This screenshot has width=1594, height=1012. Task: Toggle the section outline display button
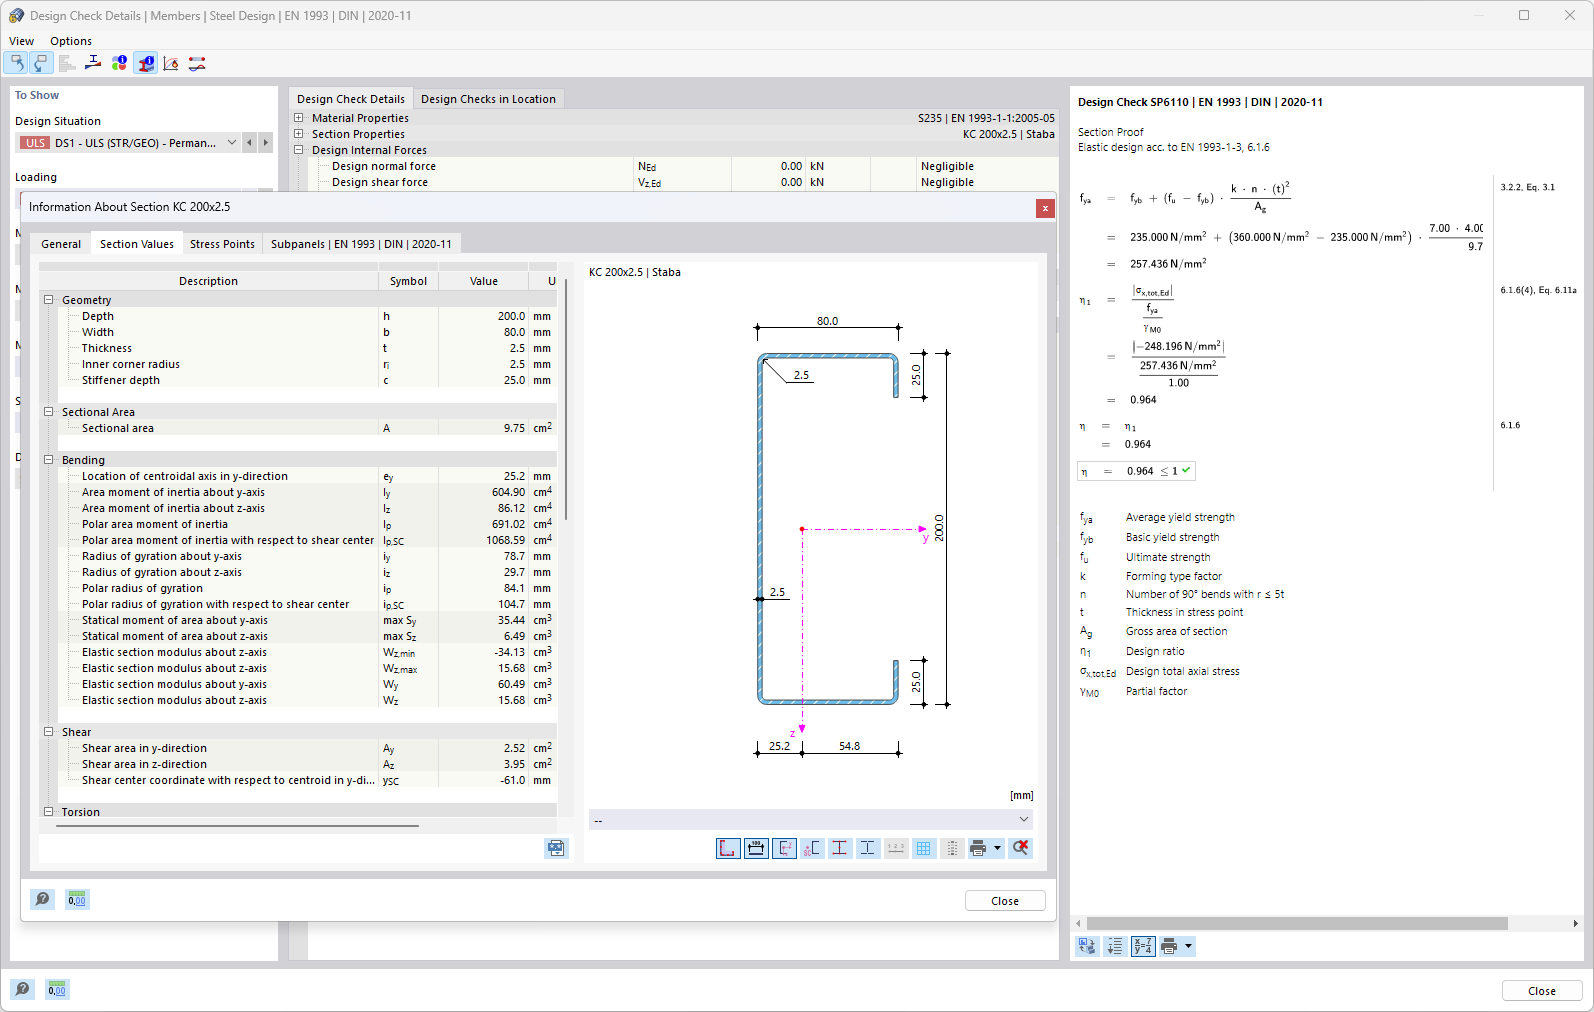[727, 848]
